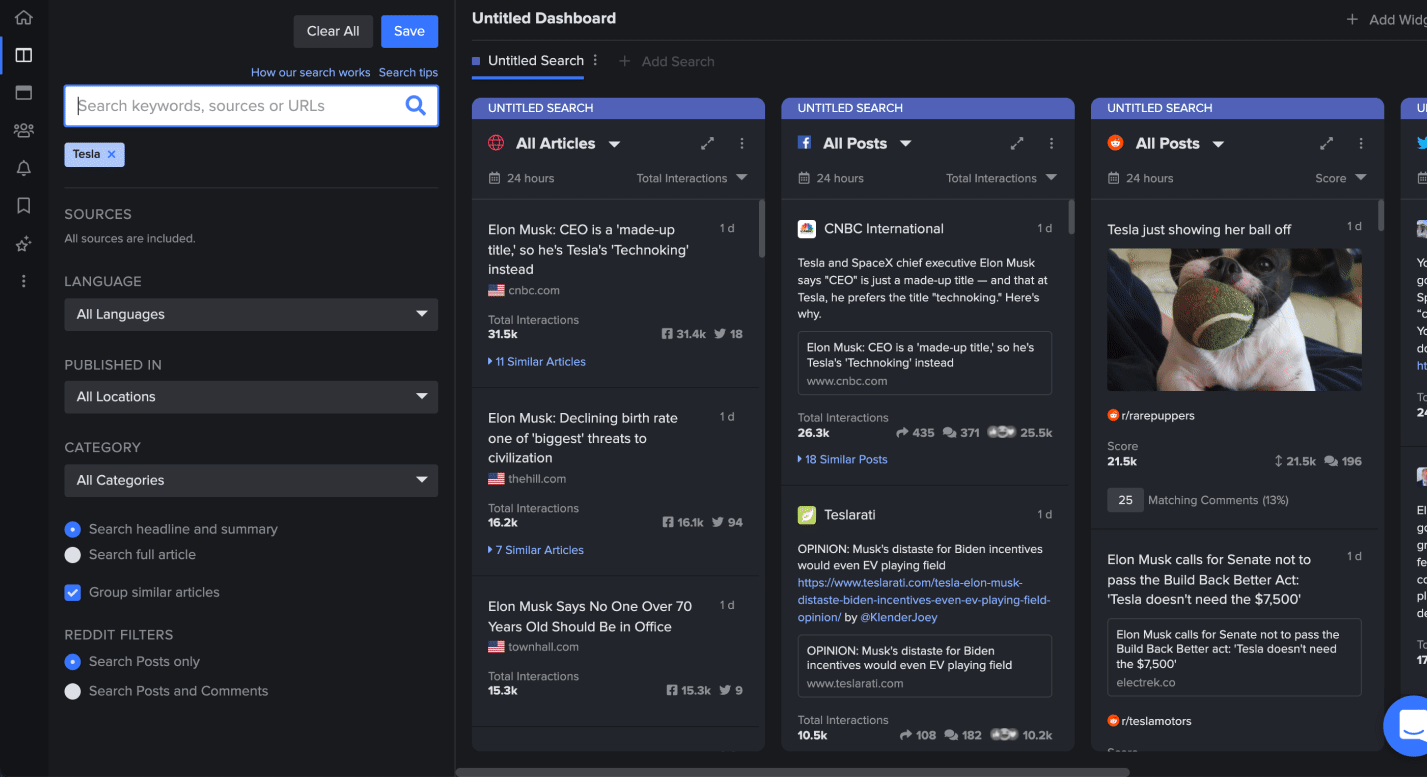The width and height of the screenshot is (1427, 777).
Task: Click the horizontal dashboard scrollbar
Action: click(792, 772)
